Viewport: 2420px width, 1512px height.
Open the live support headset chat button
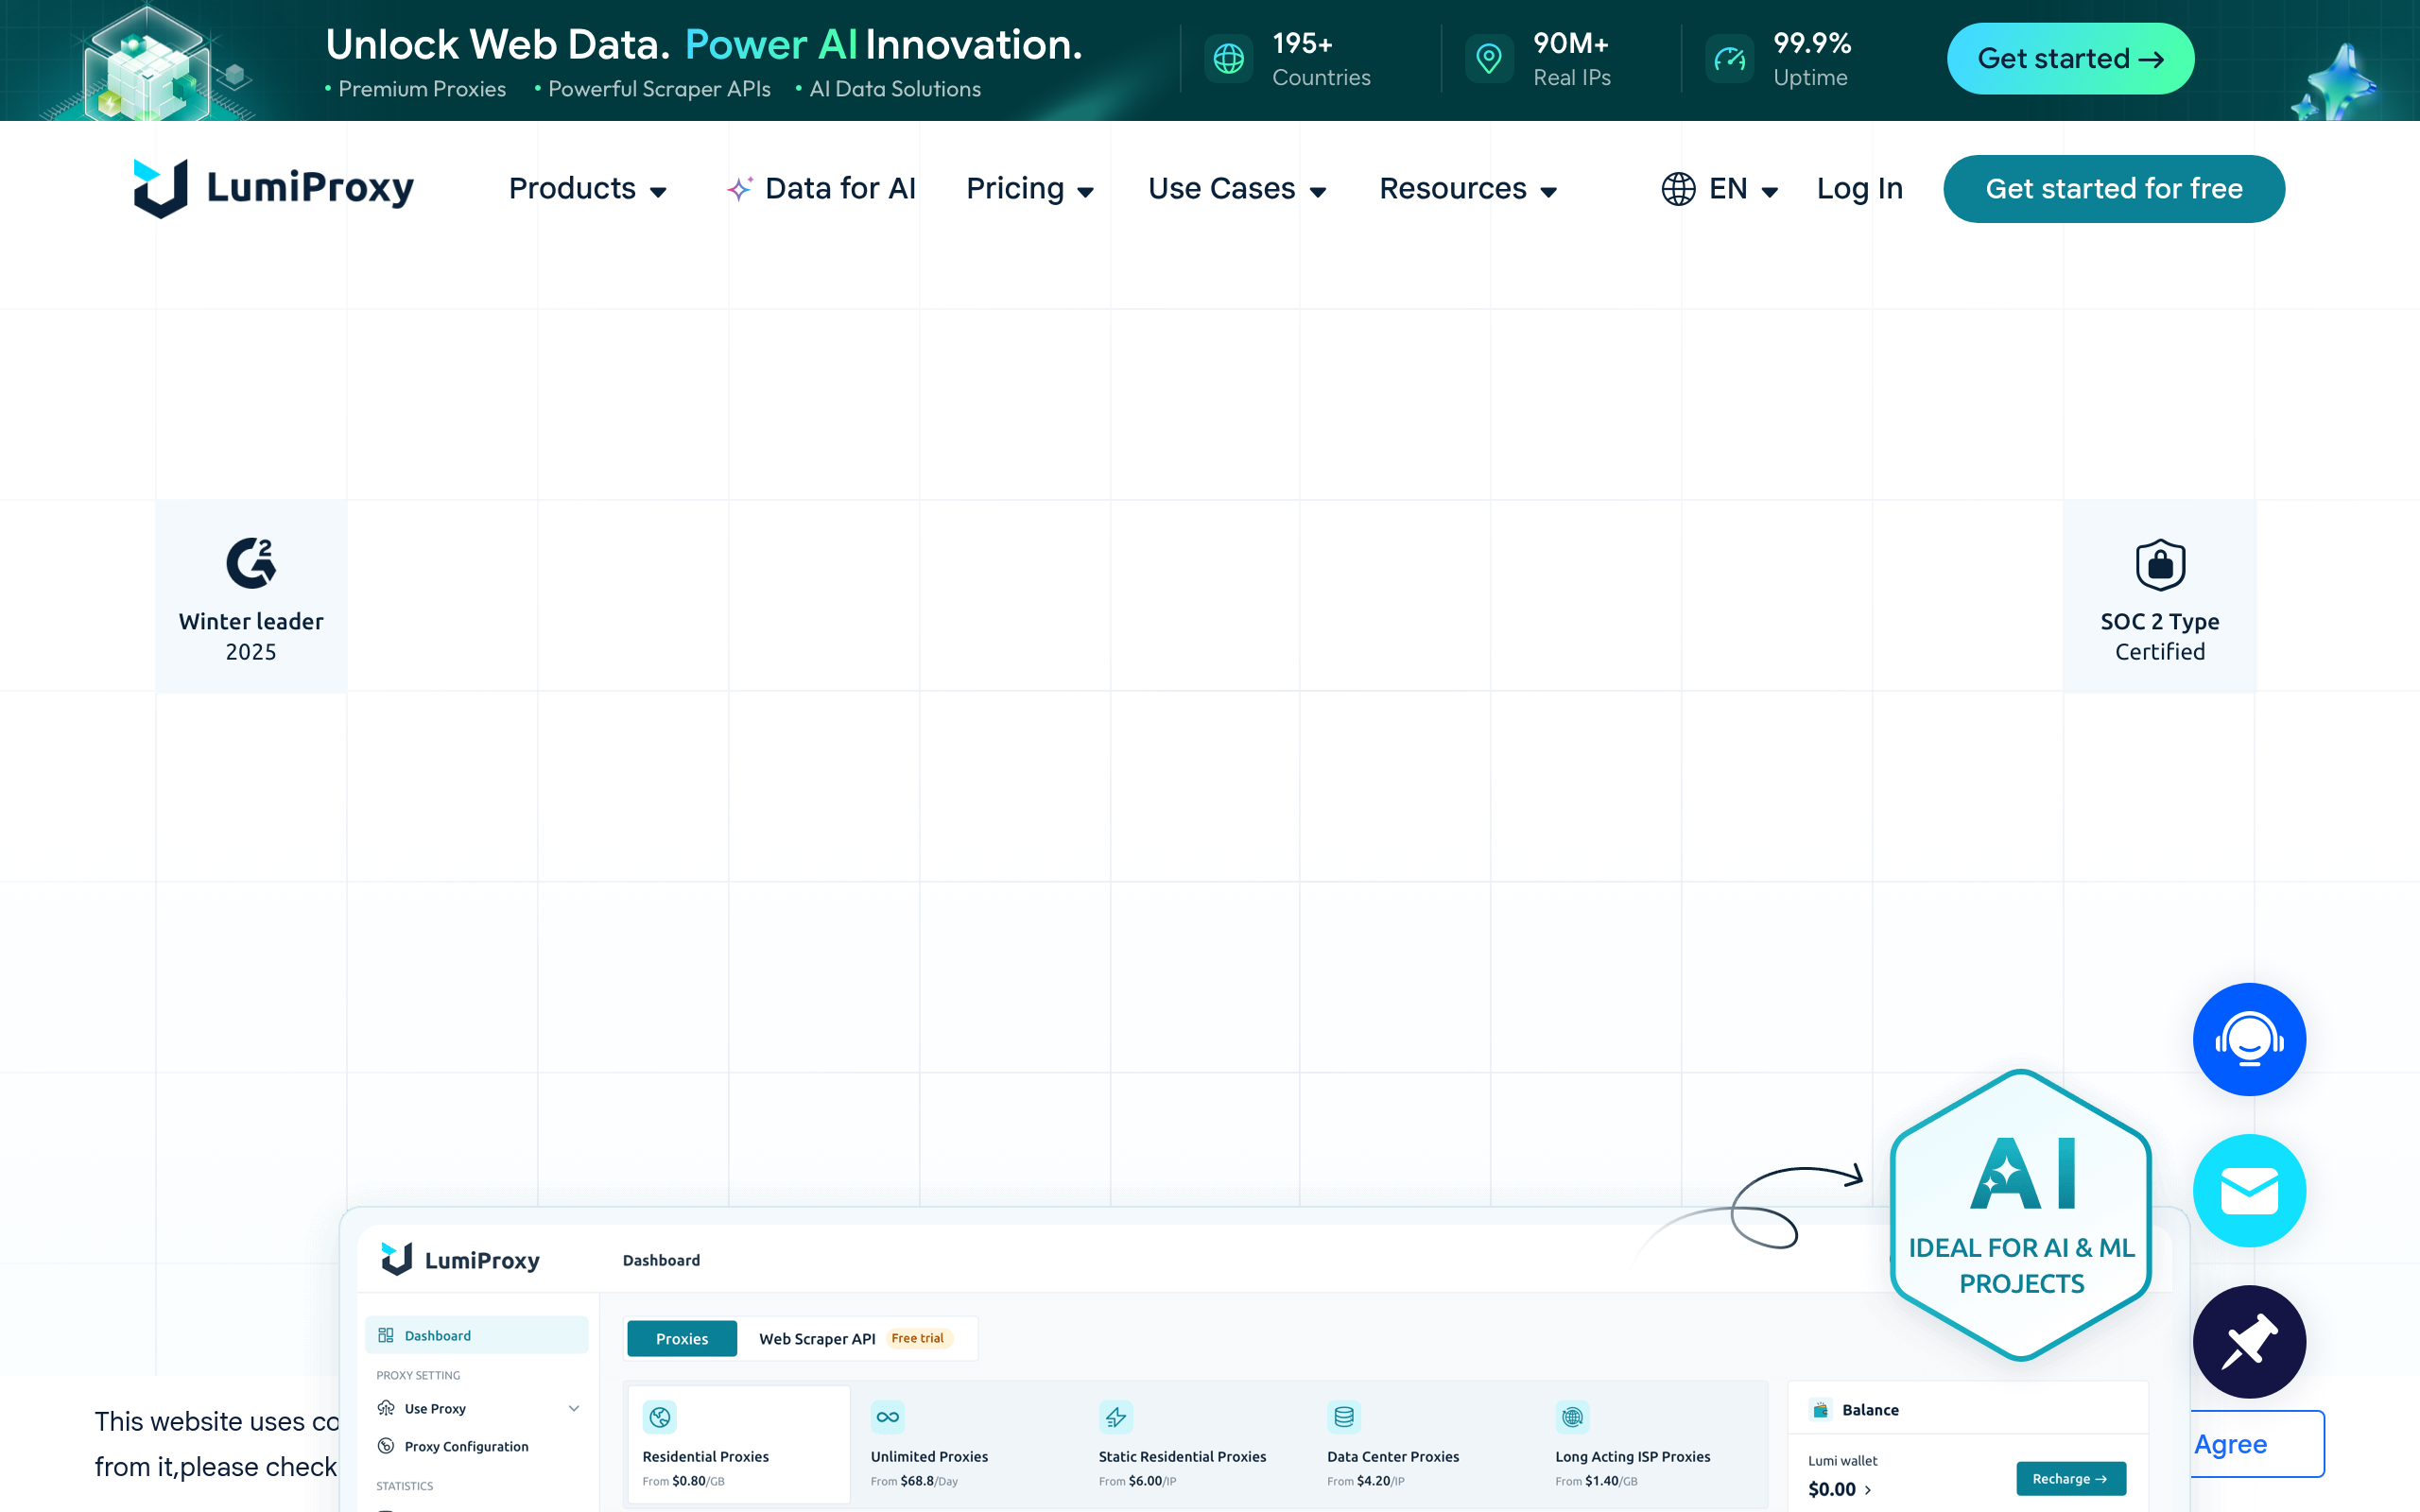[x=2249, y=1039]
